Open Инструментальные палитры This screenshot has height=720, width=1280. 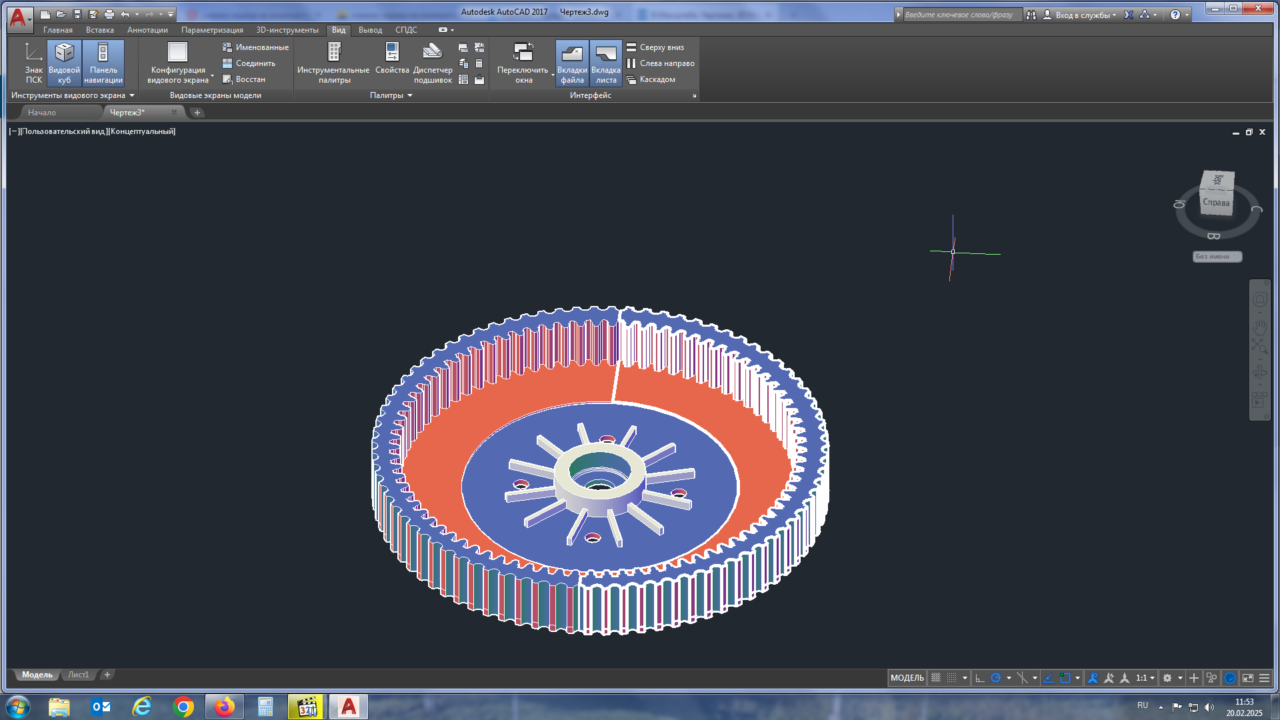click(x=333, y=64)
